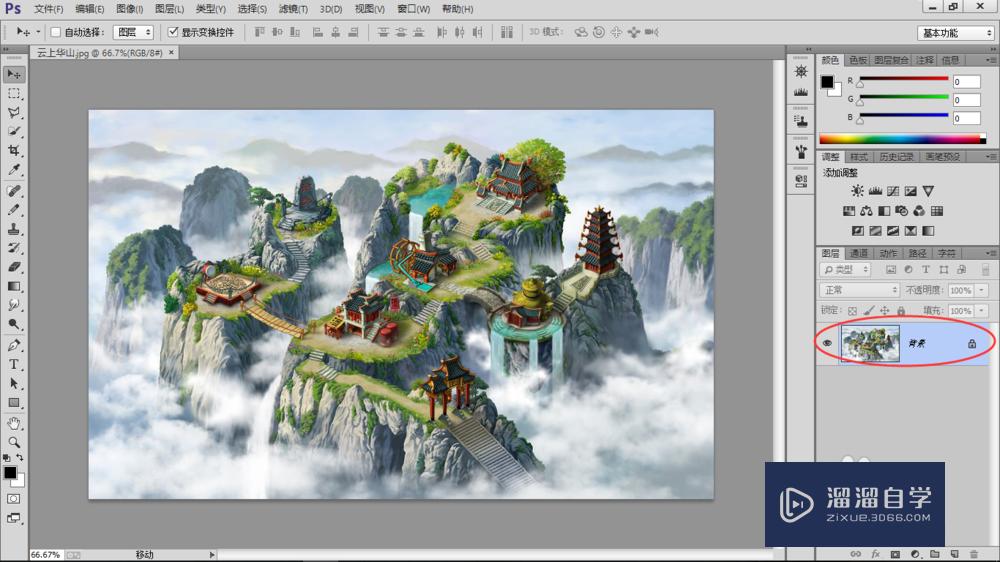Image resolution: width=1000 pixels, height=562 pixels.
Task: Toggle lock transparent pixels in layers panel
Action: click(x=853, y=311)
